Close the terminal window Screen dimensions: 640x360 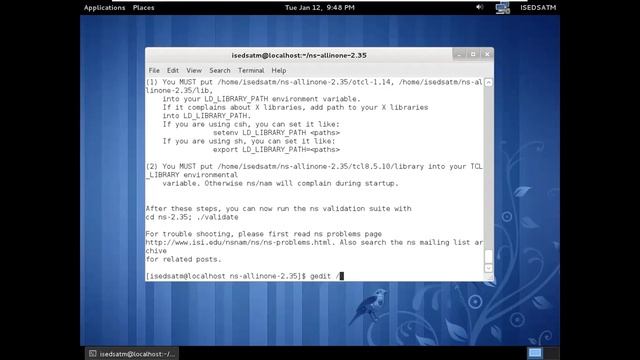pos(487,54)
